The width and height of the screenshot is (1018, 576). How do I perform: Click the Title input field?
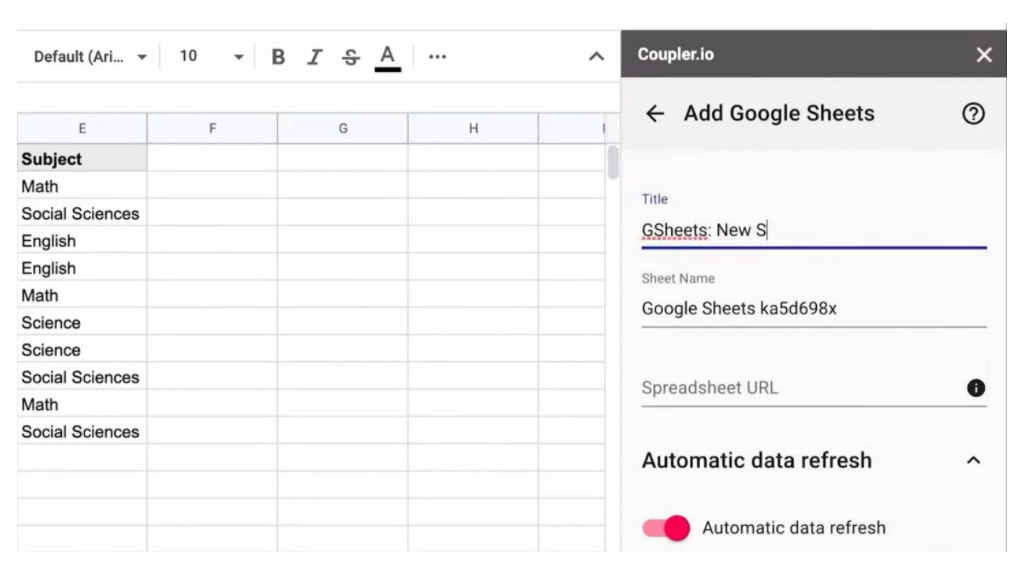click(x=813, y=231)
